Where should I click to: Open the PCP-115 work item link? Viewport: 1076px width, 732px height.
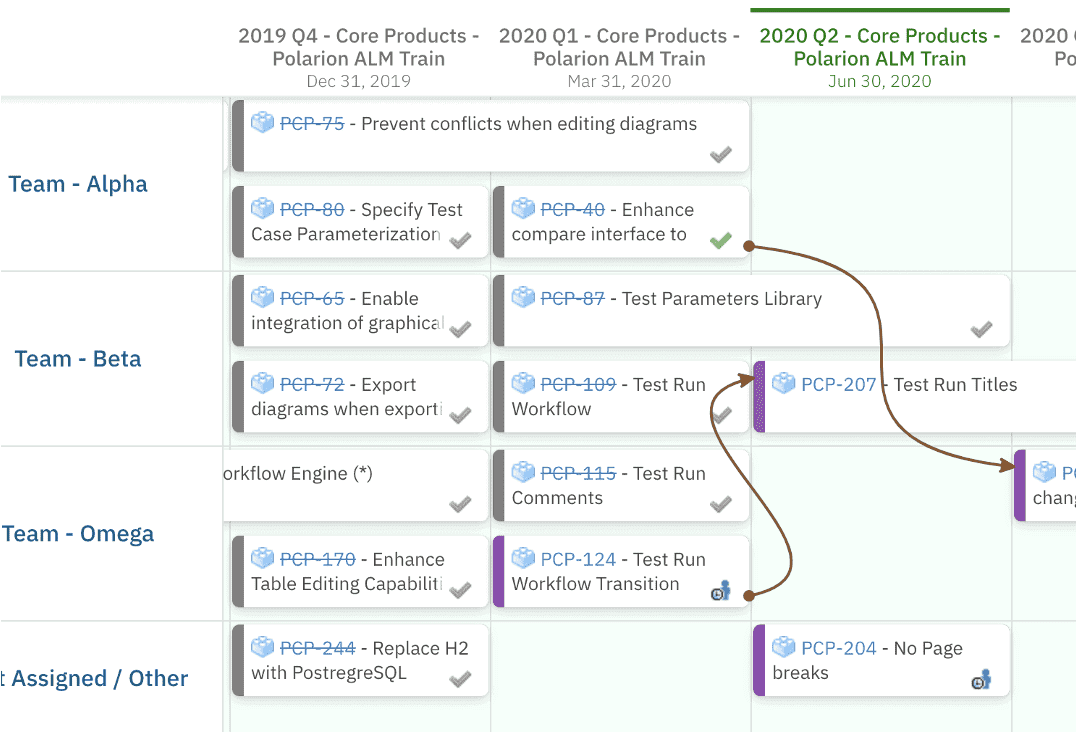point(578,473)
